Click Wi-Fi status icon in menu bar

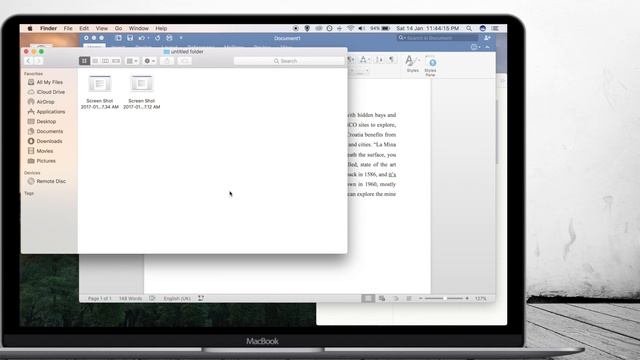point(351,28)
